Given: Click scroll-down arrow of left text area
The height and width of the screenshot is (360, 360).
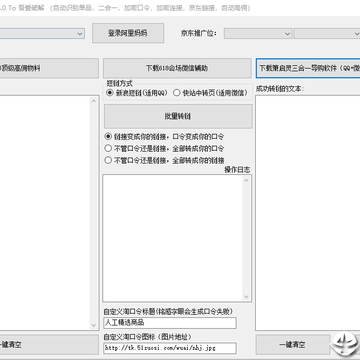Looking at the screenshot, I should [94, 325].
